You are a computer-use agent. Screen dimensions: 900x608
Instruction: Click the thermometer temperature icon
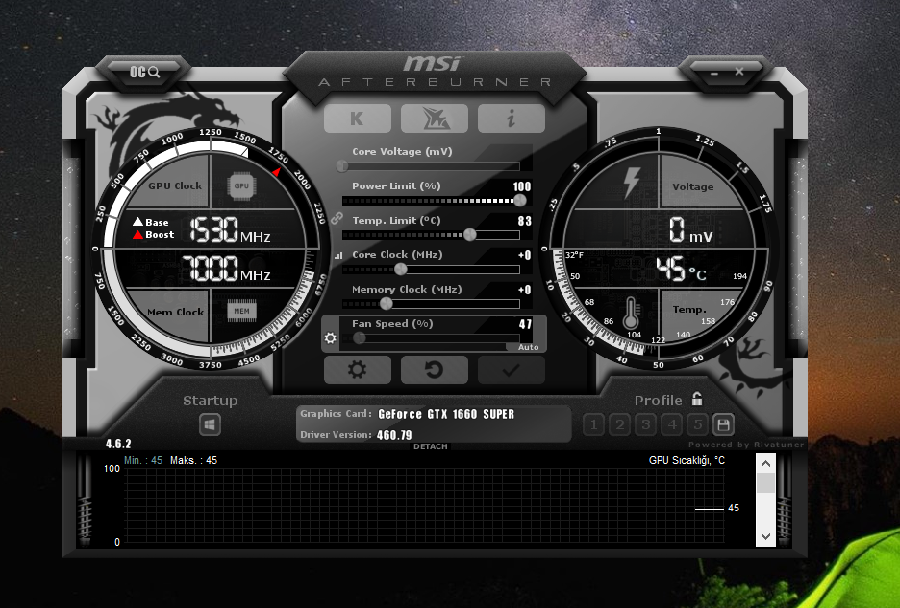coord(631,312)
